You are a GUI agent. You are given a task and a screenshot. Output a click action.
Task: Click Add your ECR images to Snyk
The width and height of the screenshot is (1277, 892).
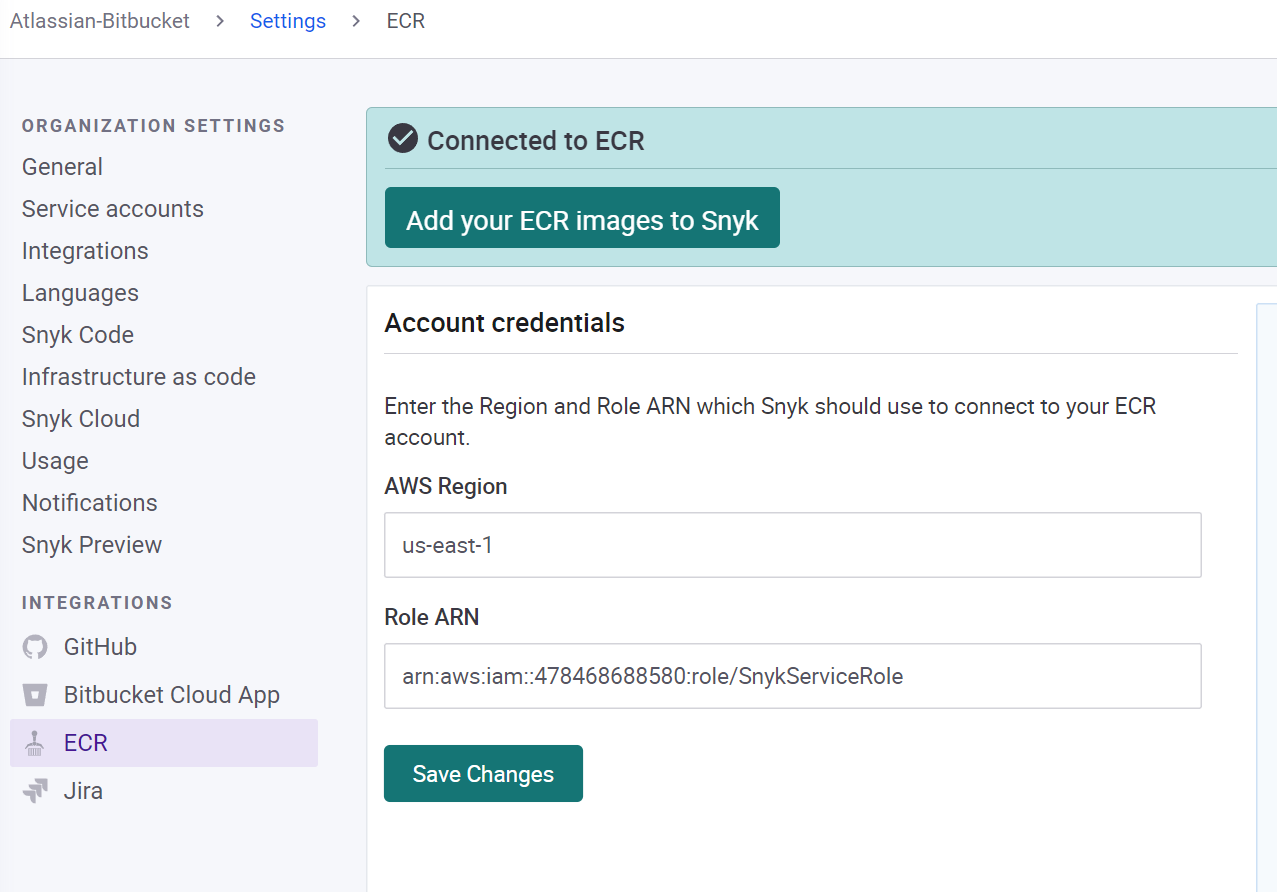(582, 218)
